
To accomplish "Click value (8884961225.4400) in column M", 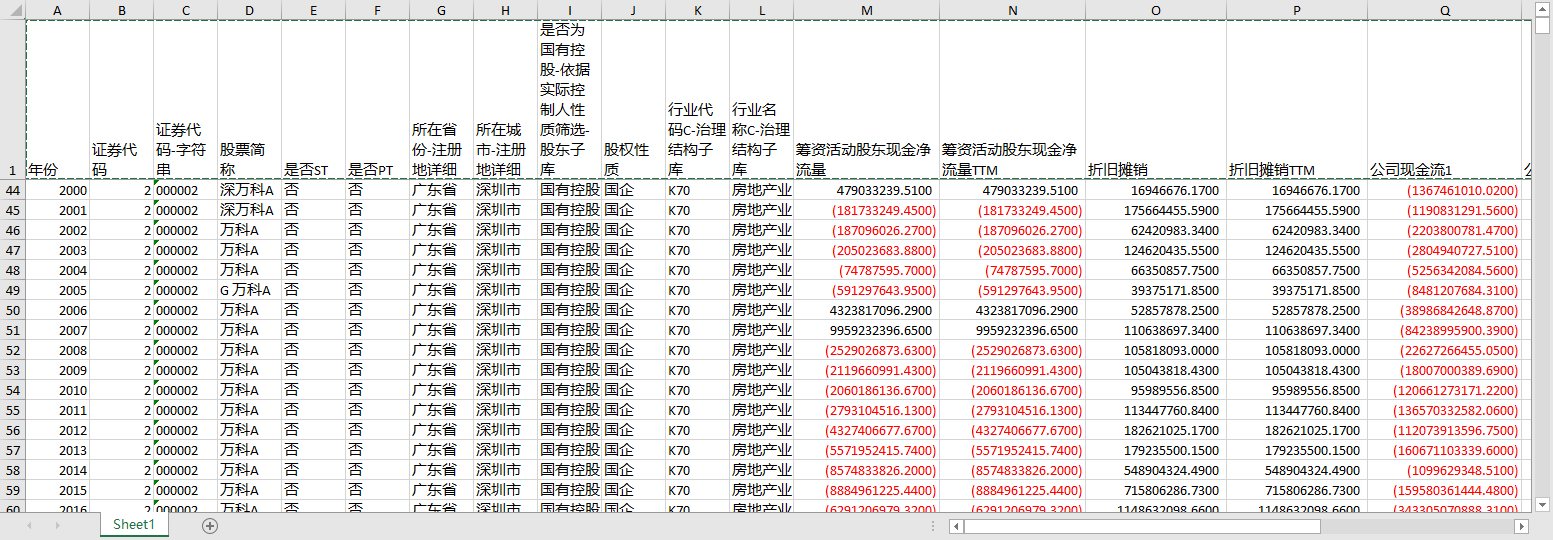I will pyautogui.click(x=866, y=490).
